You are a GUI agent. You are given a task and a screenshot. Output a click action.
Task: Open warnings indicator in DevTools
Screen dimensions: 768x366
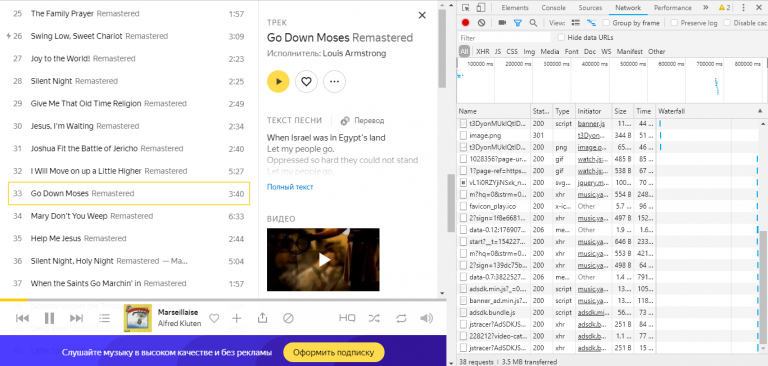point(724,7)
